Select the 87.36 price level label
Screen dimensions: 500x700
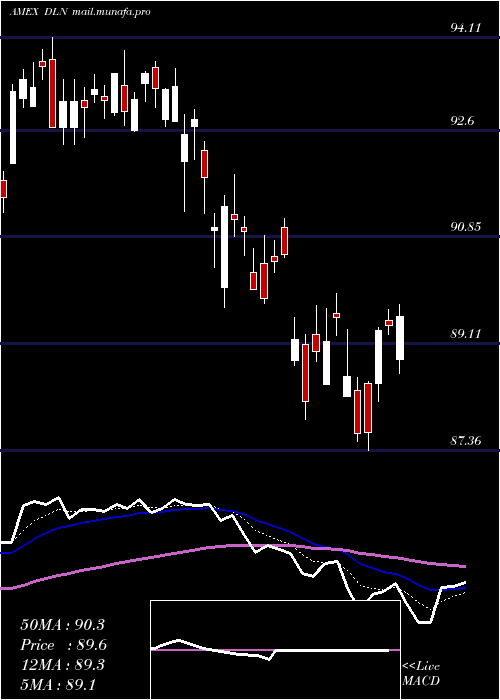466,441
